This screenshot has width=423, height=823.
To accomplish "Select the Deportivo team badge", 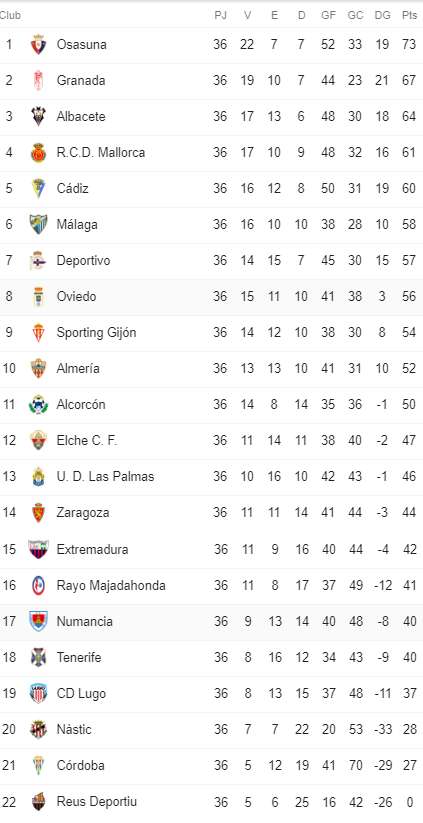I will click(38, 260).
